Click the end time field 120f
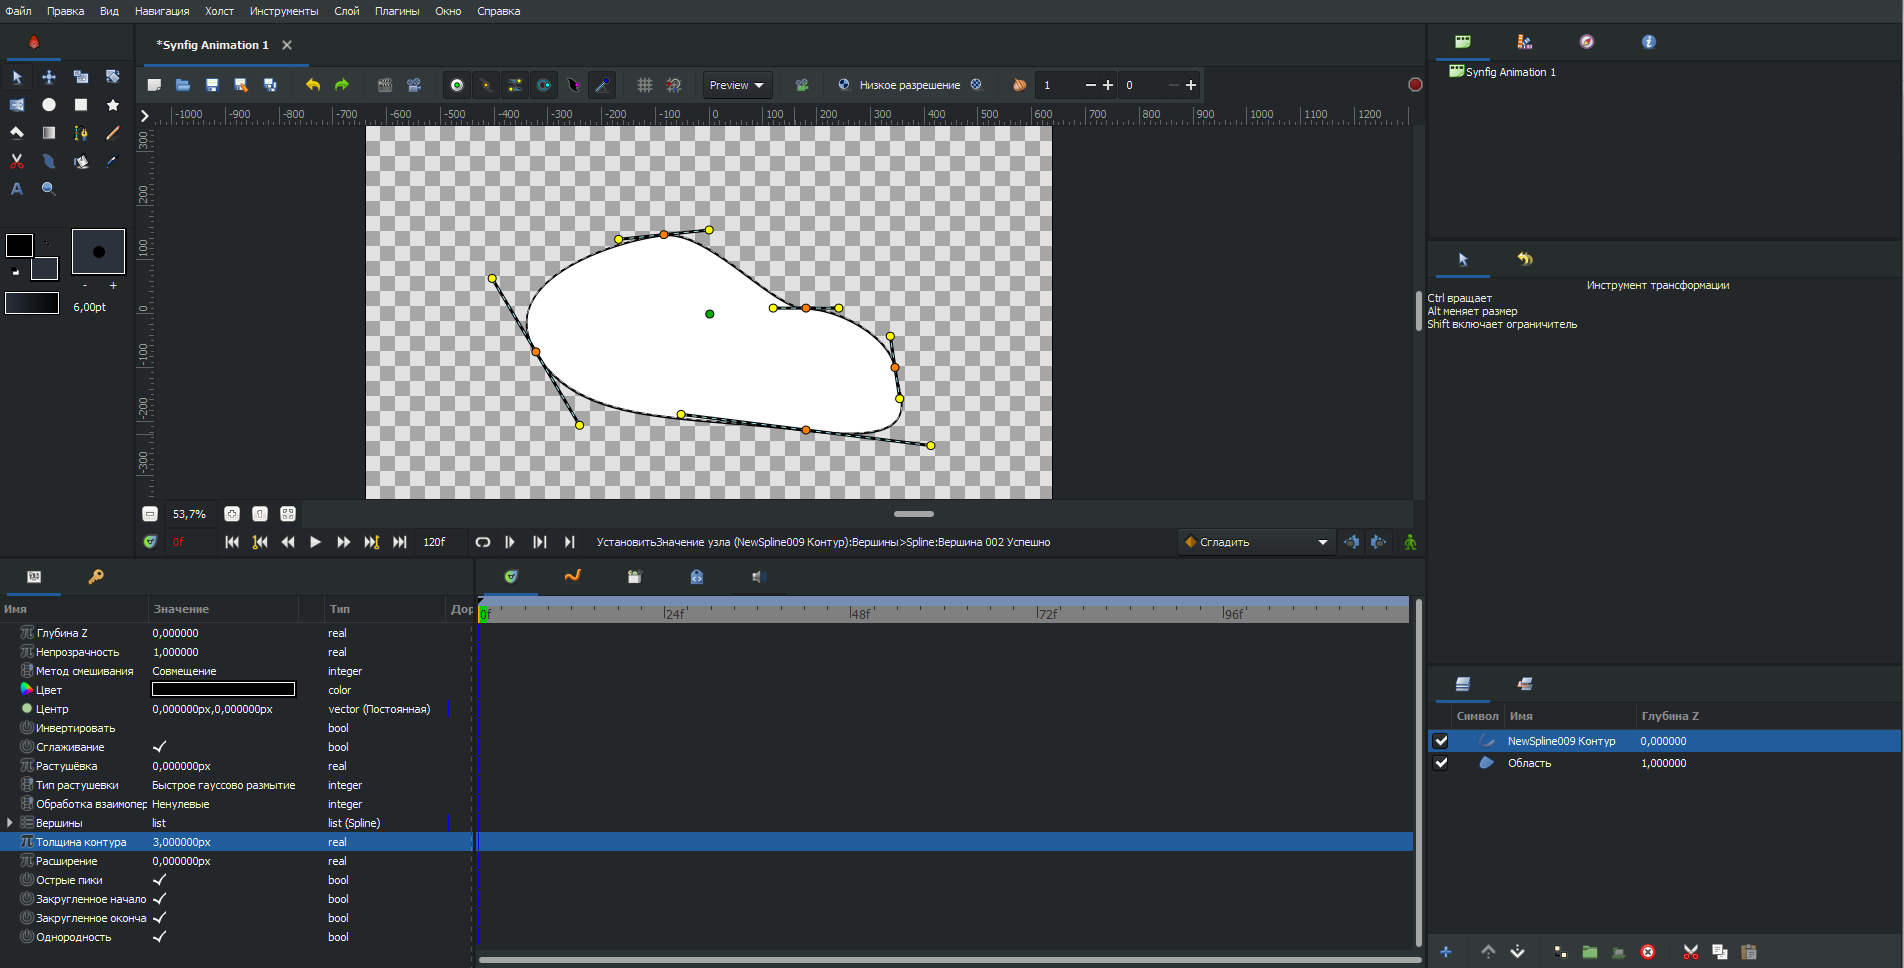 coord(436,542)
